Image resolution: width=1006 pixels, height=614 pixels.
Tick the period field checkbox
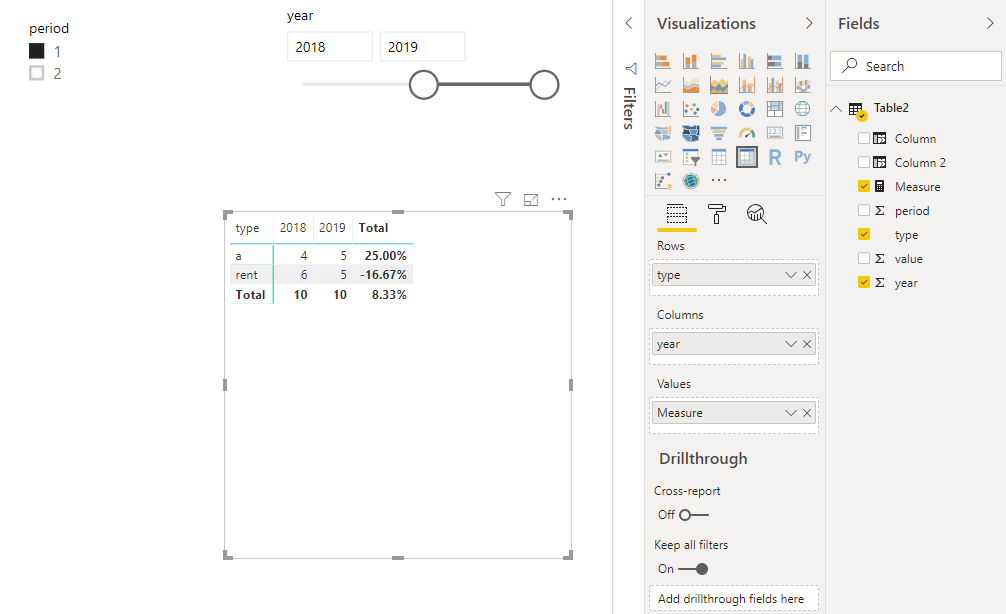[864, 210]
